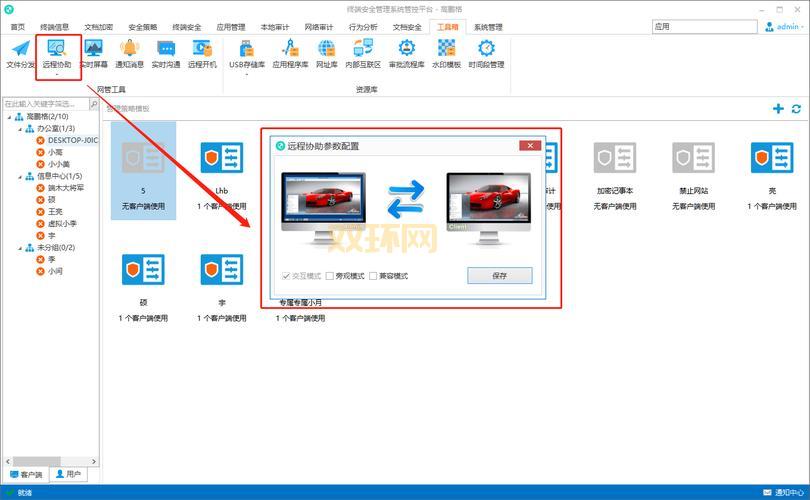Toggle the 交互模式 checkbox
Screen dimensions: 810x500
[286, 276]
